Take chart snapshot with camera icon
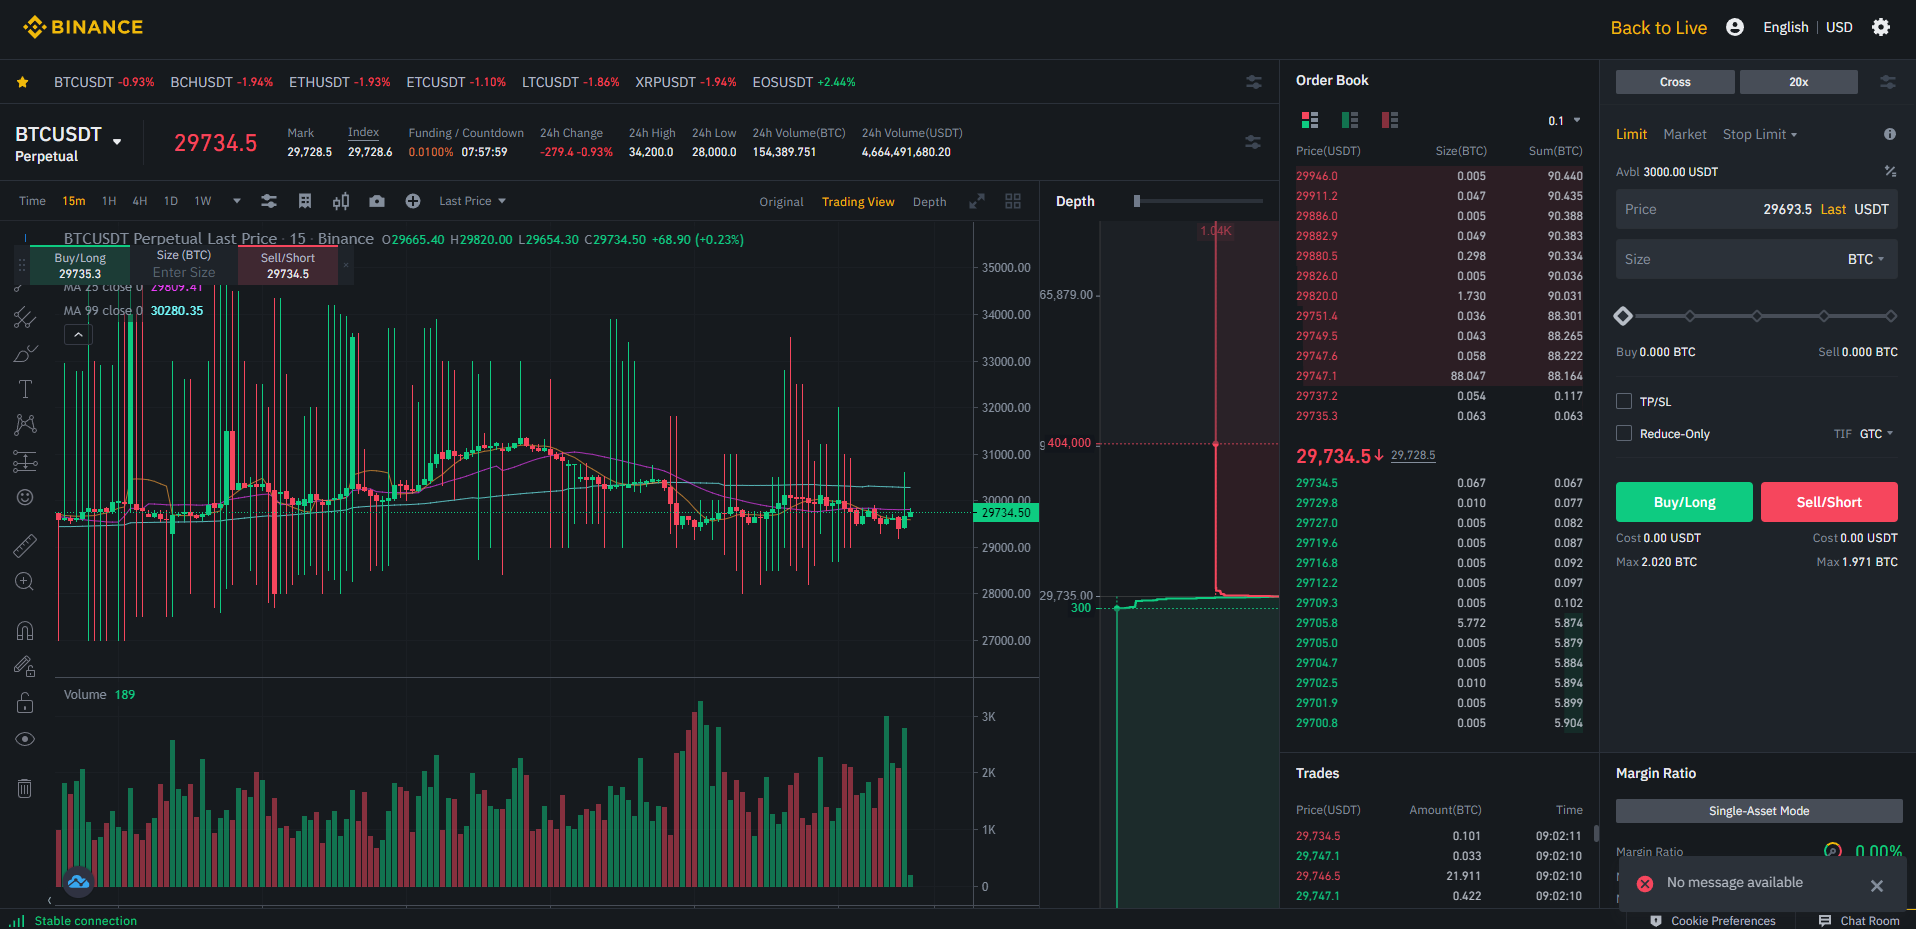Image resolution: width=1916 pixels, height=929 pixels. coord(377,201)
